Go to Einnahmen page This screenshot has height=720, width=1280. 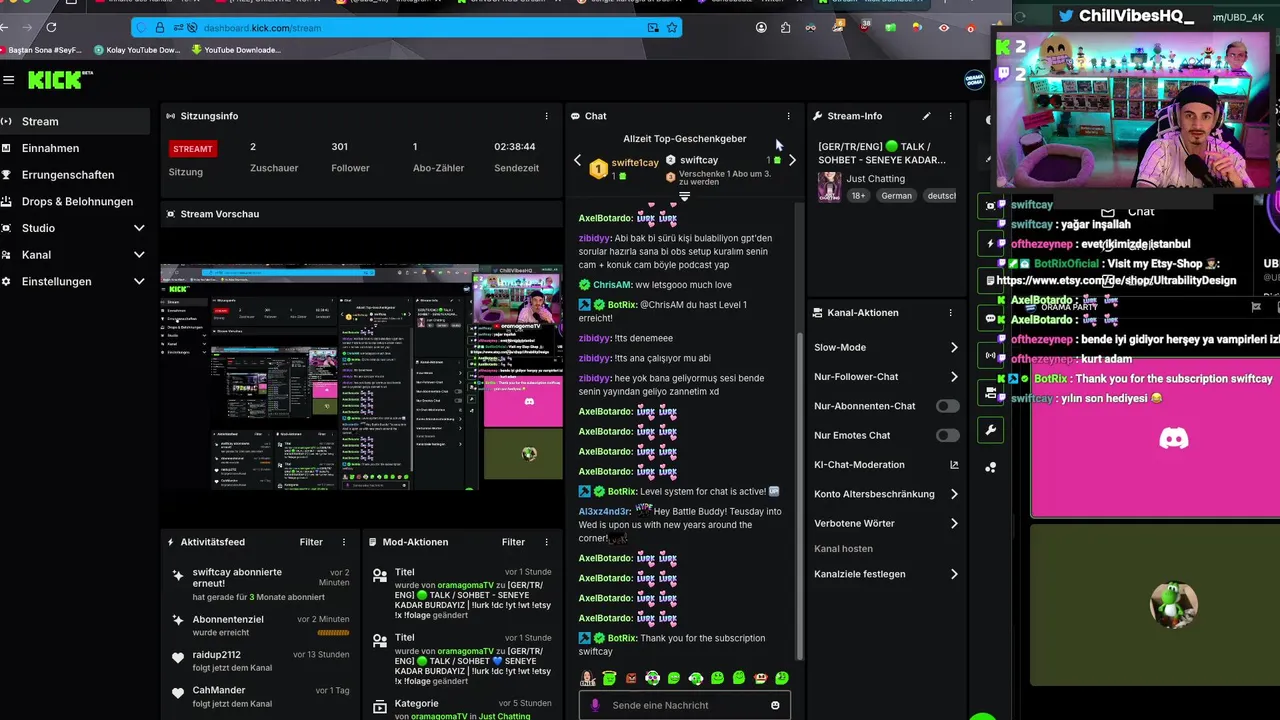click(75, 148)
